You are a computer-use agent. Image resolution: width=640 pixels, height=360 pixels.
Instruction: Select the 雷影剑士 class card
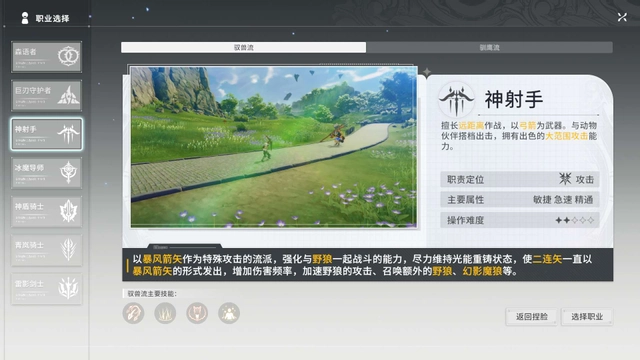point(47,289)
